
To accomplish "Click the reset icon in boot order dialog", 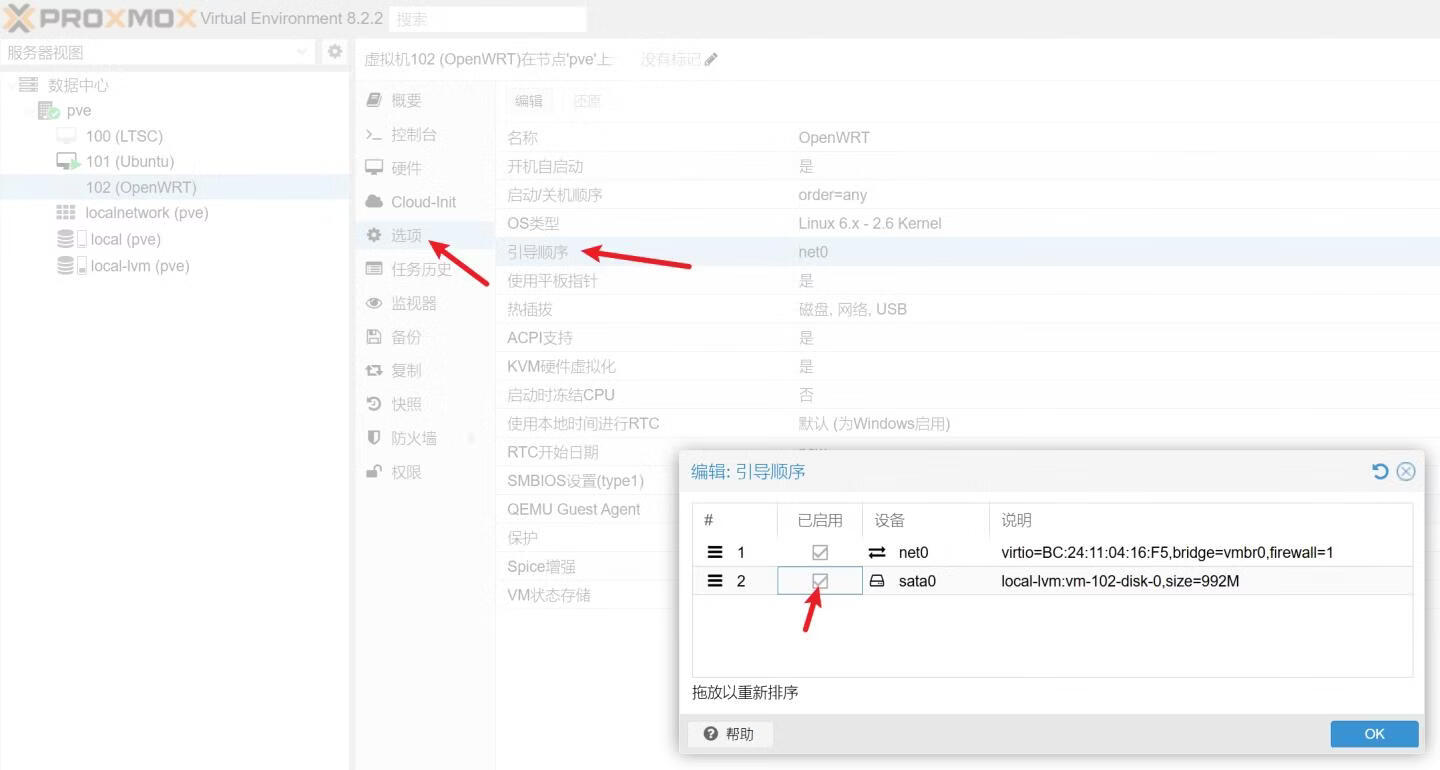I will (x=1380, y=471).
